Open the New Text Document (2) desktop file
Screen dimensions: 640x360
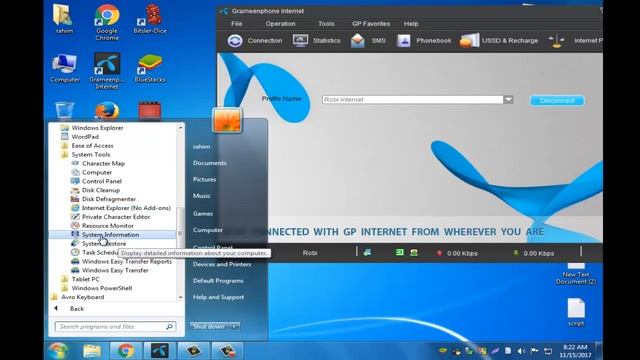(576, 274)
